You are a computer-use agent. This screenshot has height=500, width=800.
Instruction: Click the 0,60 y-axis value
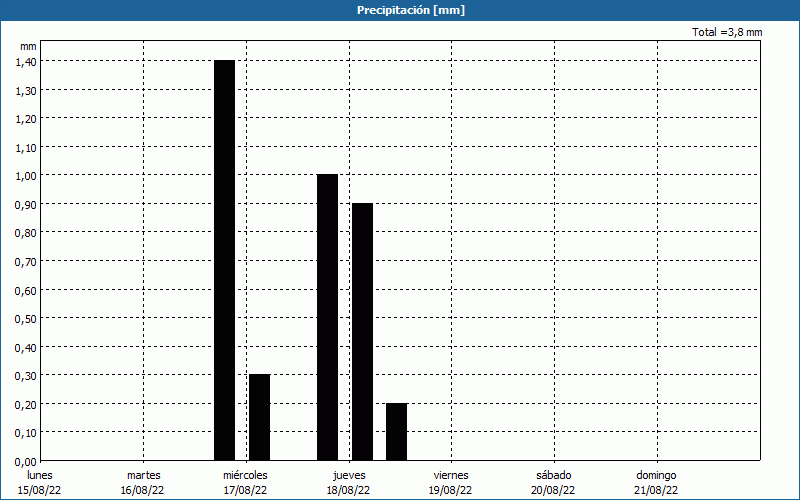click(x=26, y=290)
